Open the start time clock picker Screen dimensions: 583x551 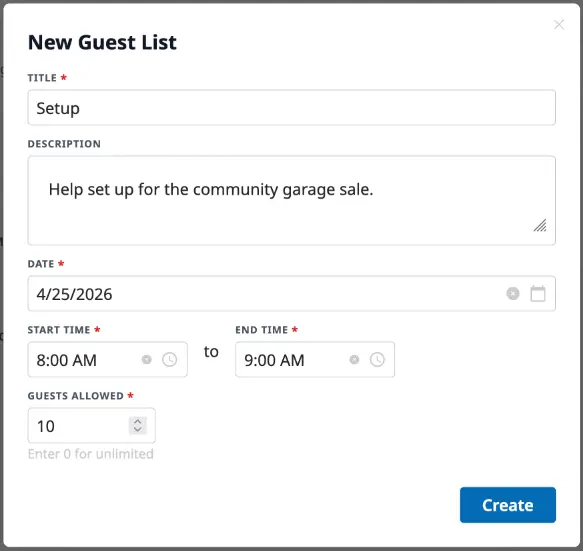point(170,360)
